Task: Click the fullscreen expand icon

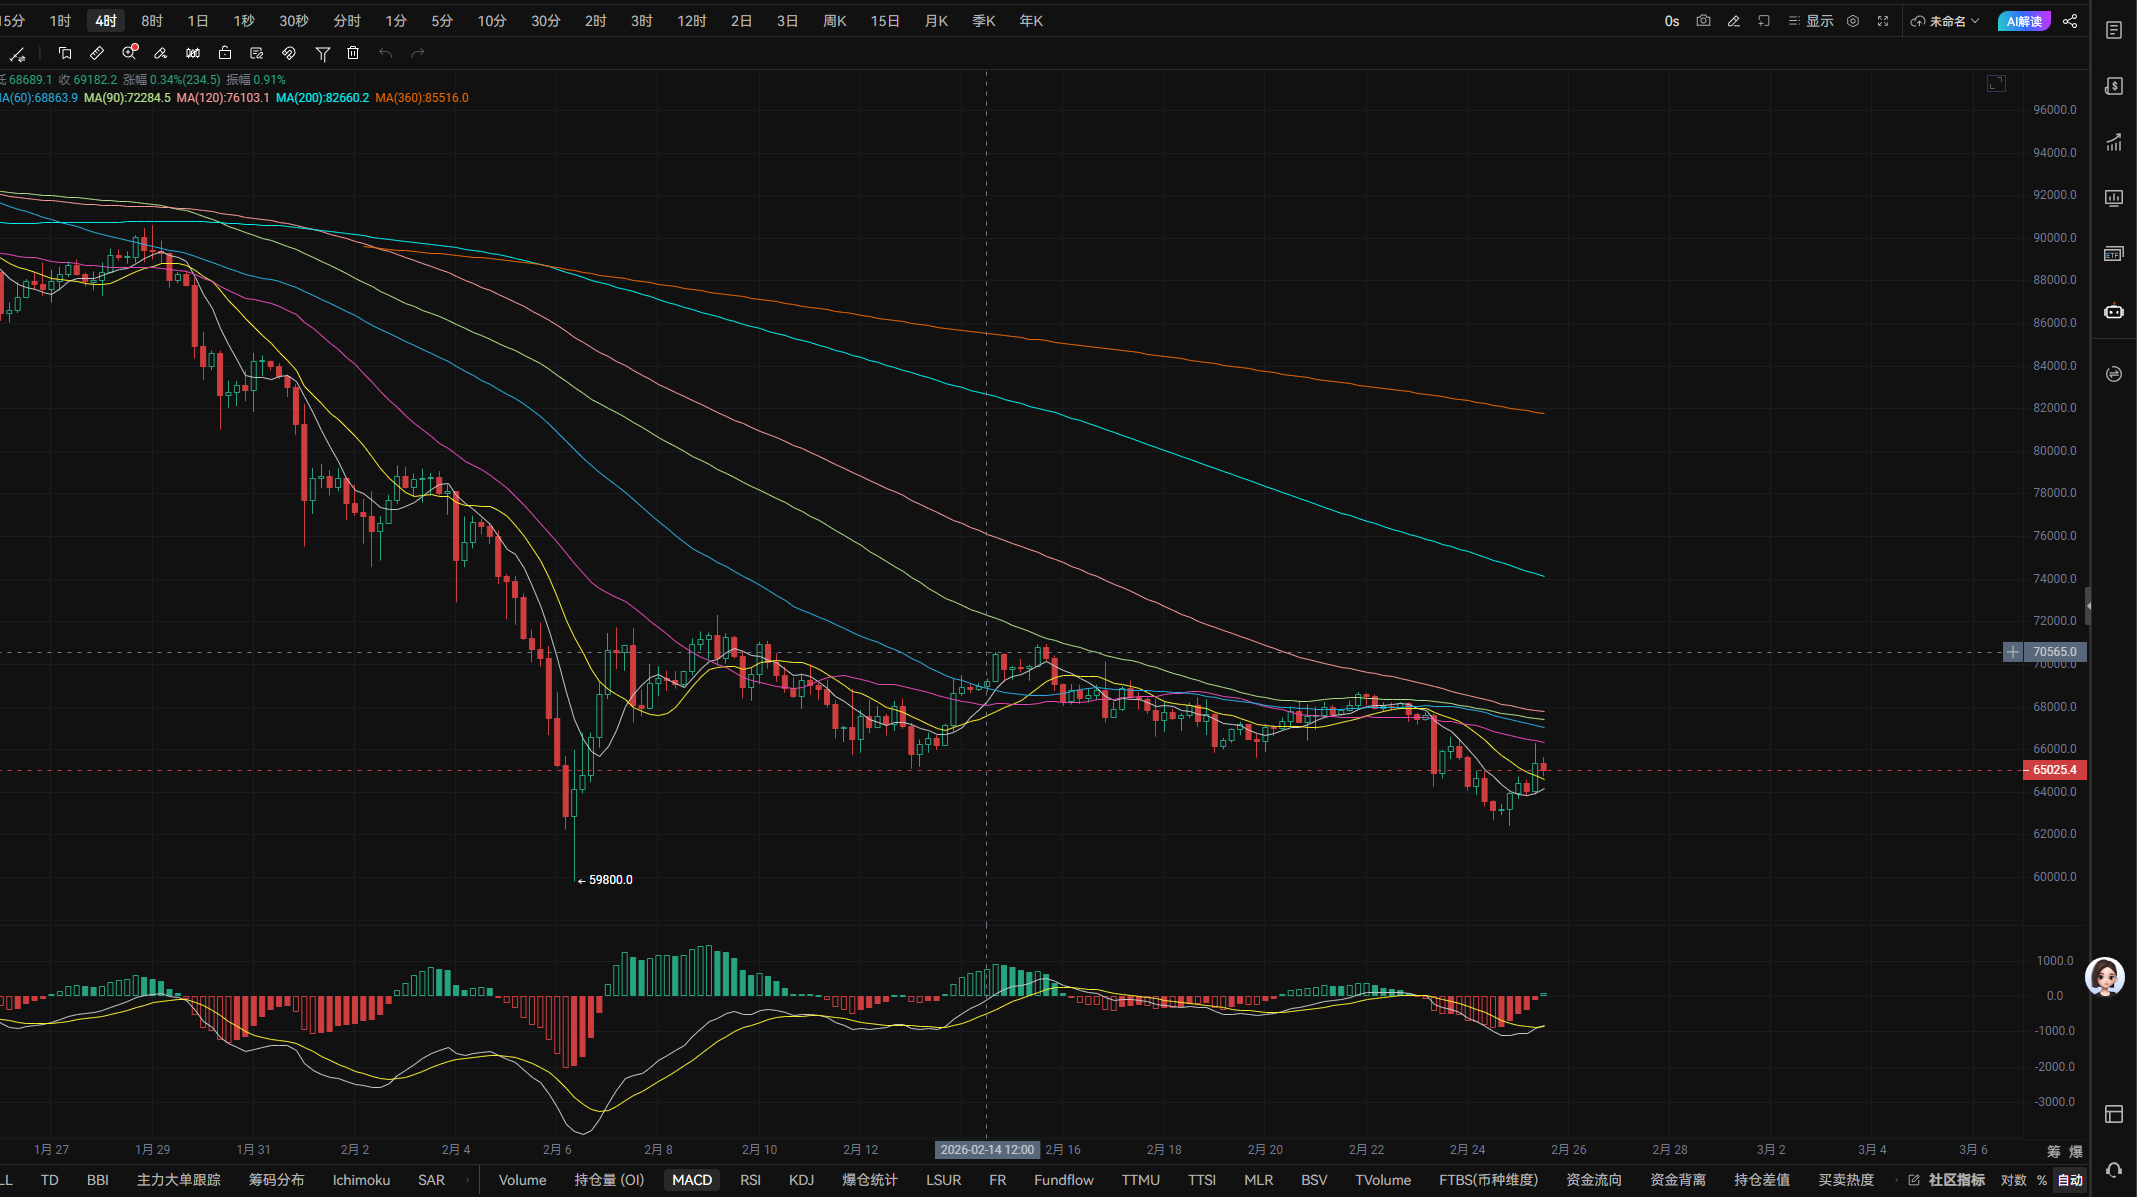Action: [x=1883, y=21]
